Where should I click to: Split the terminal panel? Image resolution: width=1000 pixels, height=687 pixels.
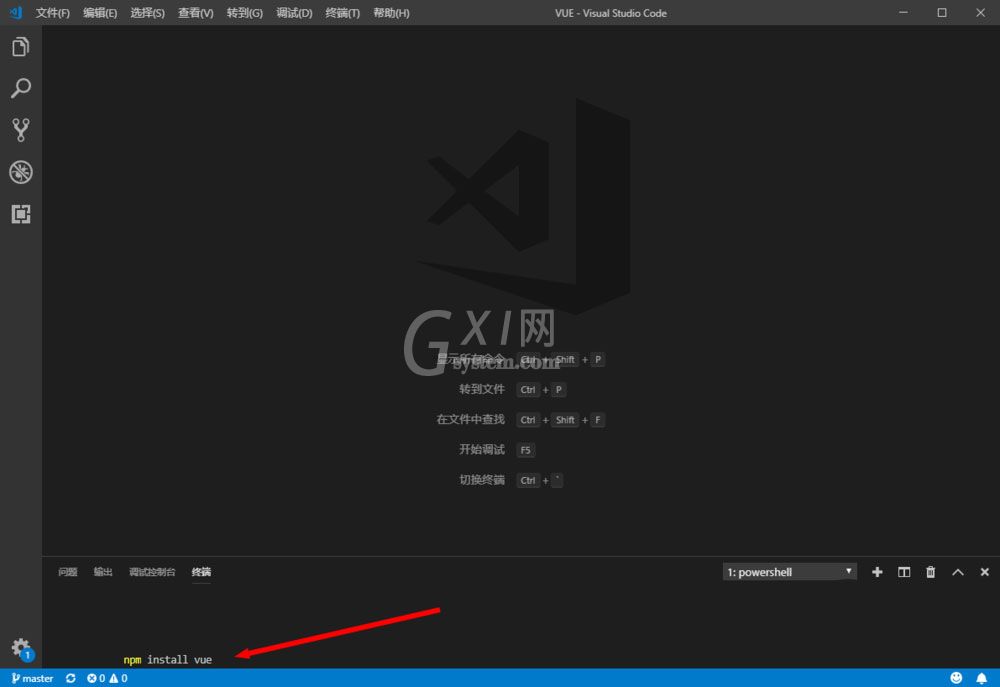tap(904, 572)
